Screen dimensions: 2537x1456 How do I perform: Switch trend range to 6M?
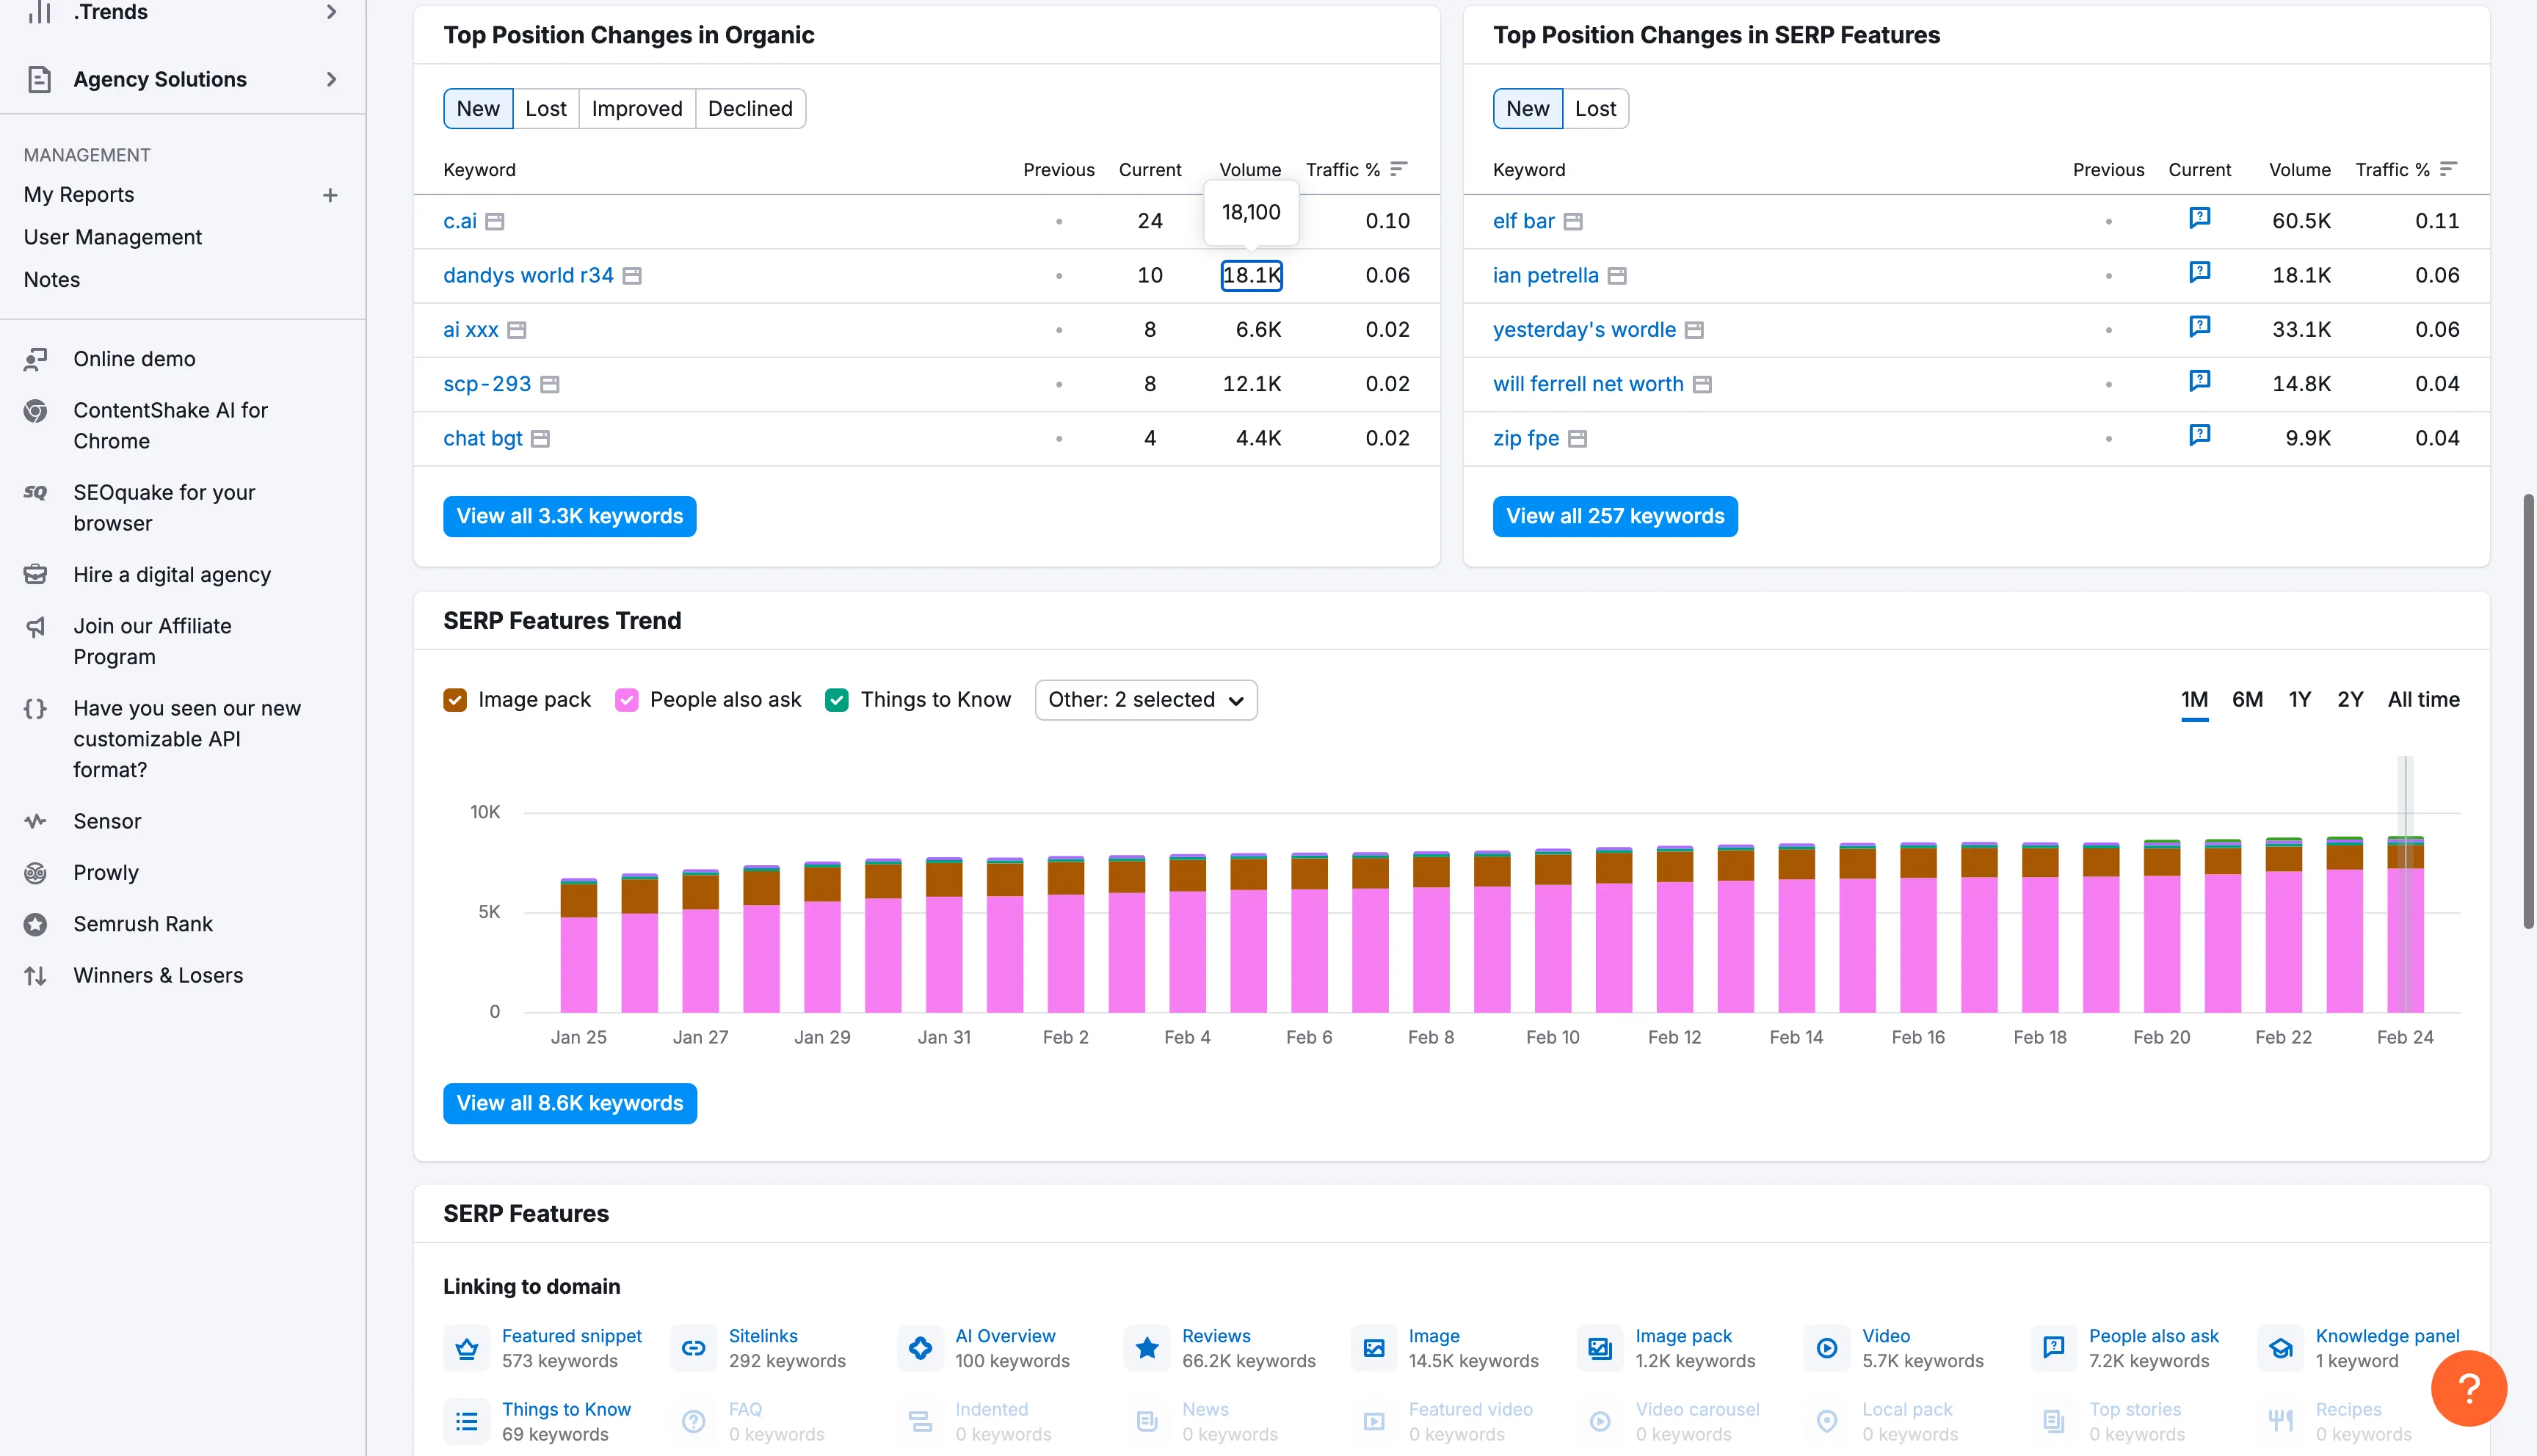[2247, 700]
